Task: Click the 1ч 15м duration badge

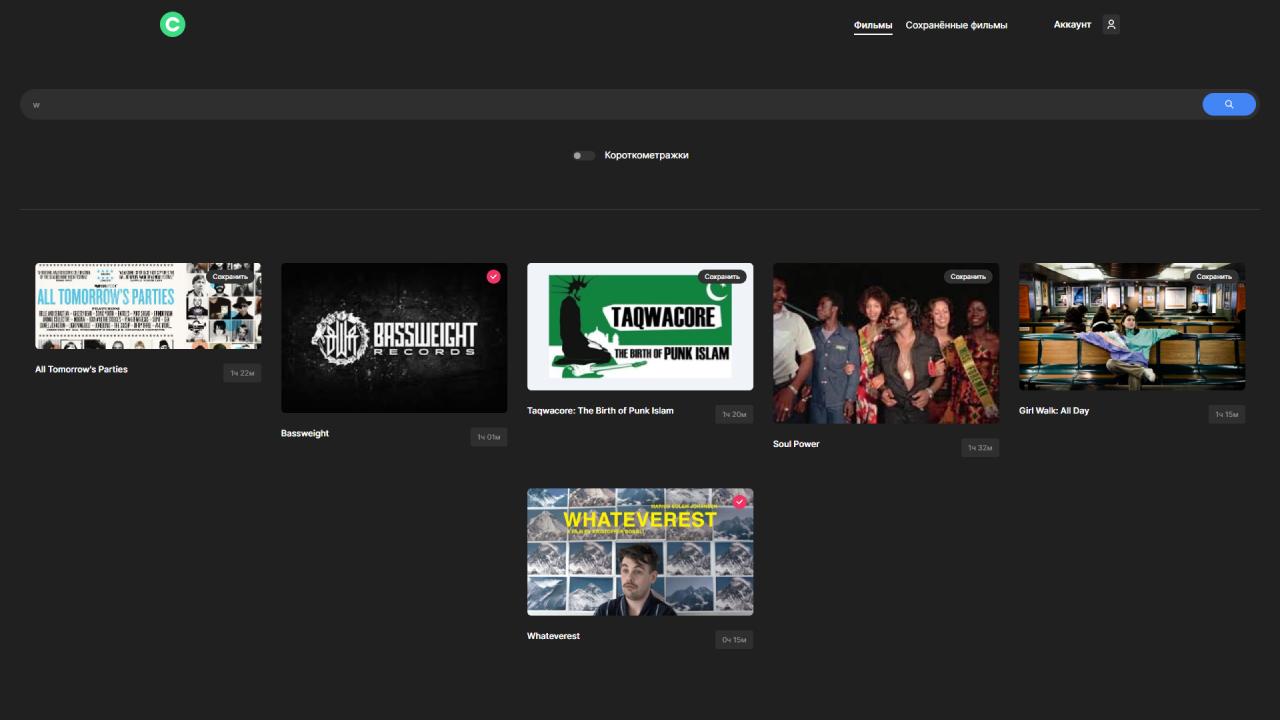Action: [1227, 414]
